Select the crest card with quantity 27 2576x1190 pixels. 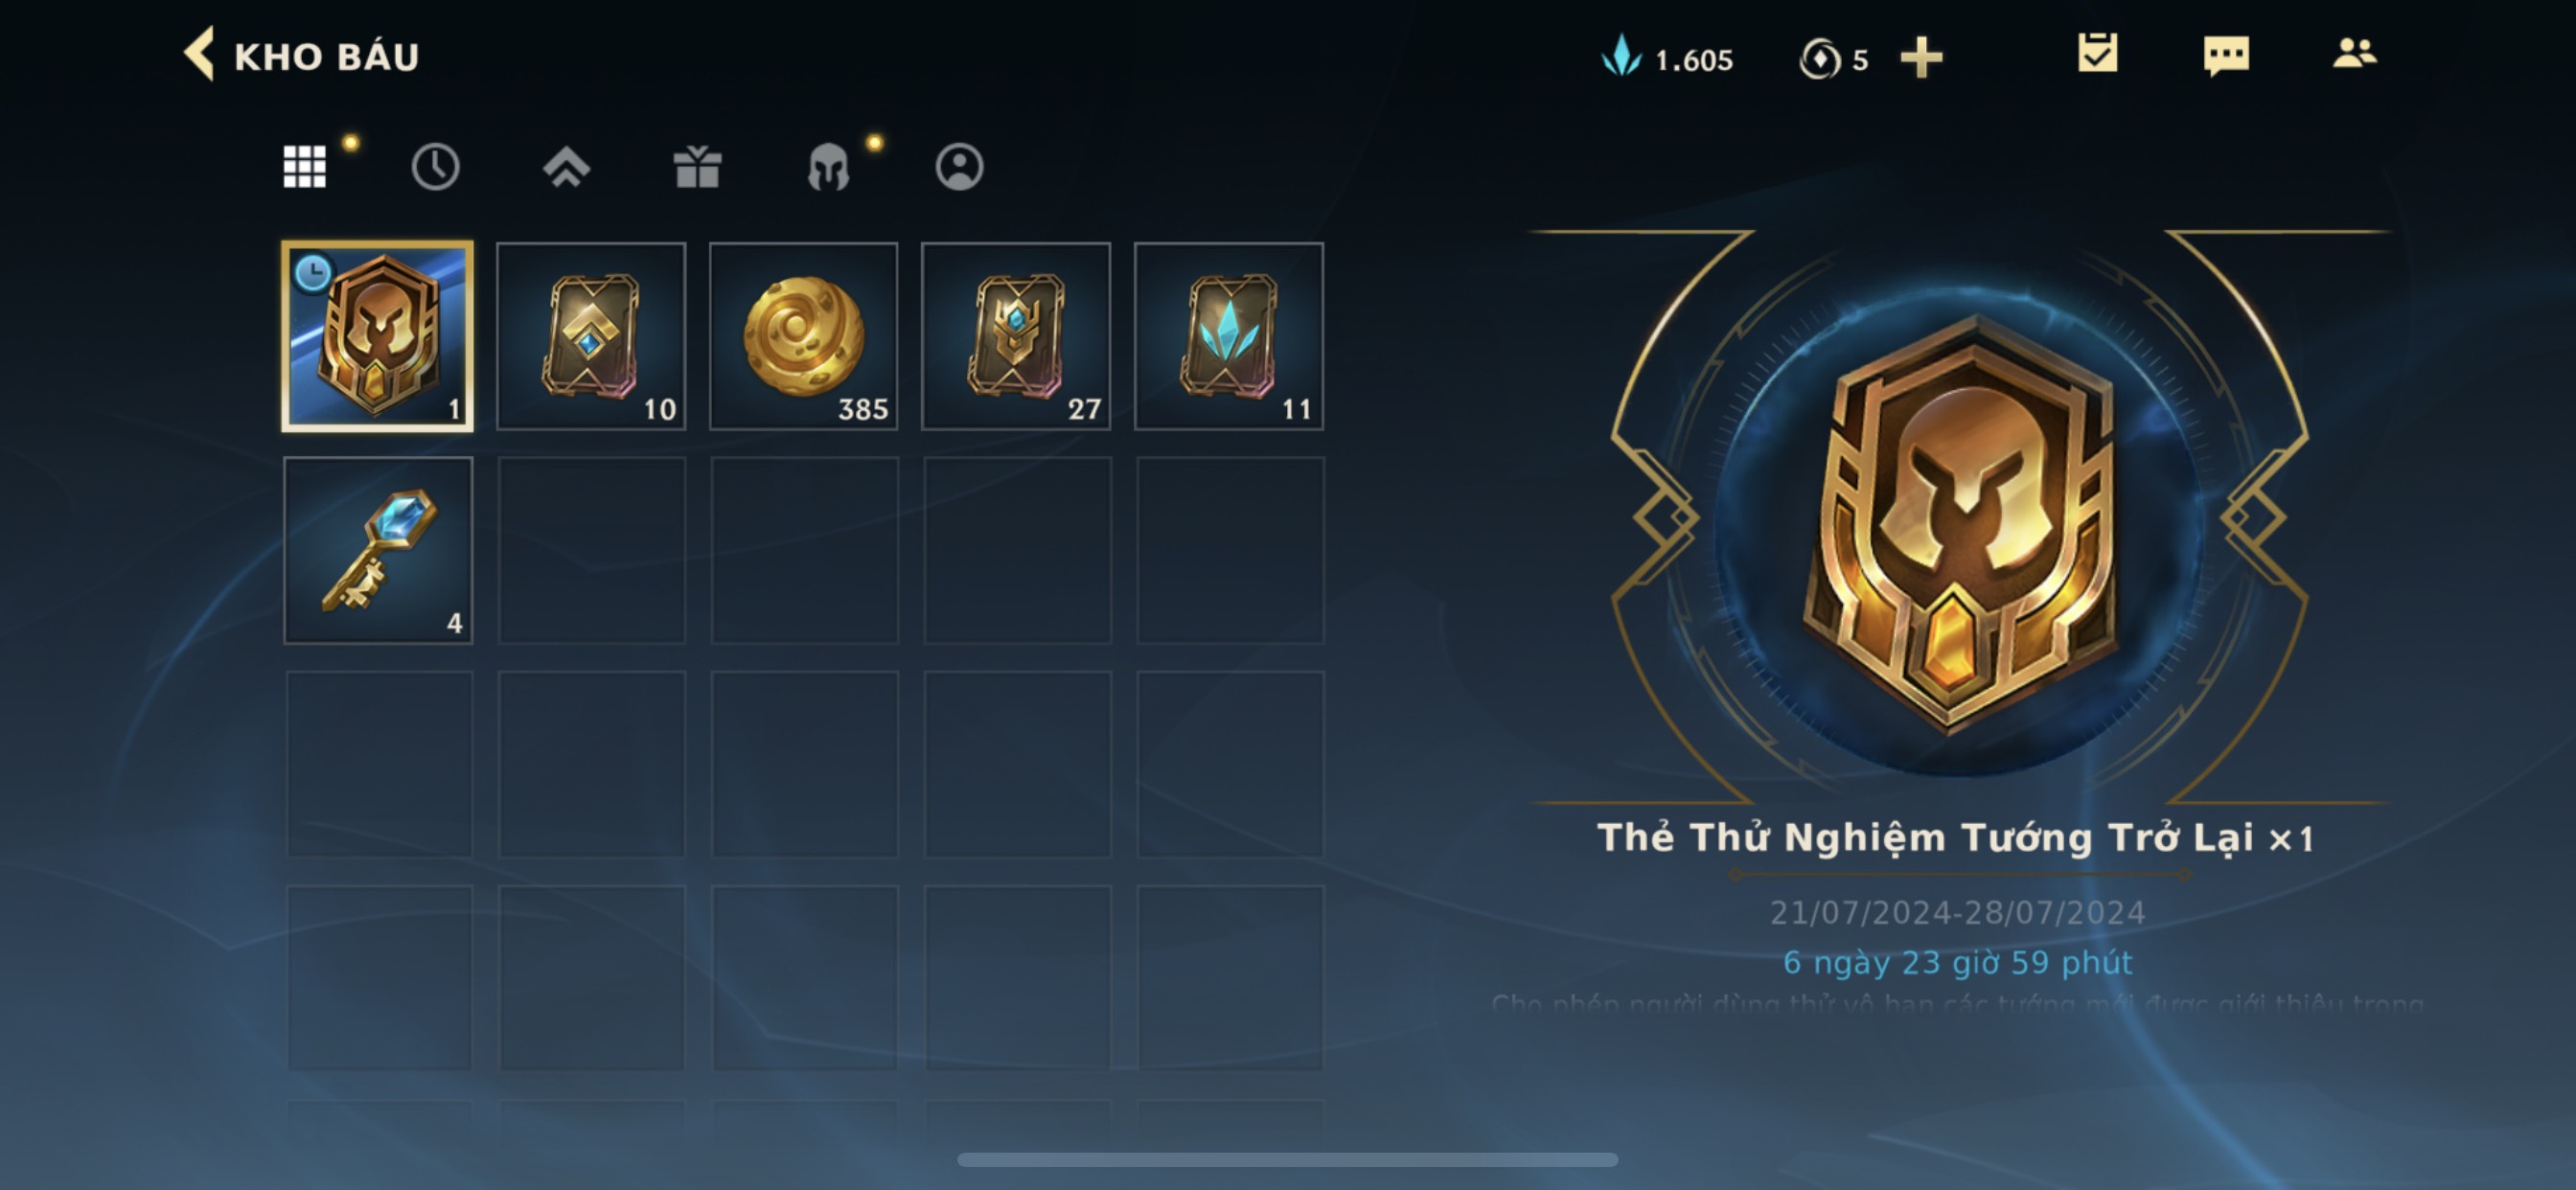(x=1016, y=336)
